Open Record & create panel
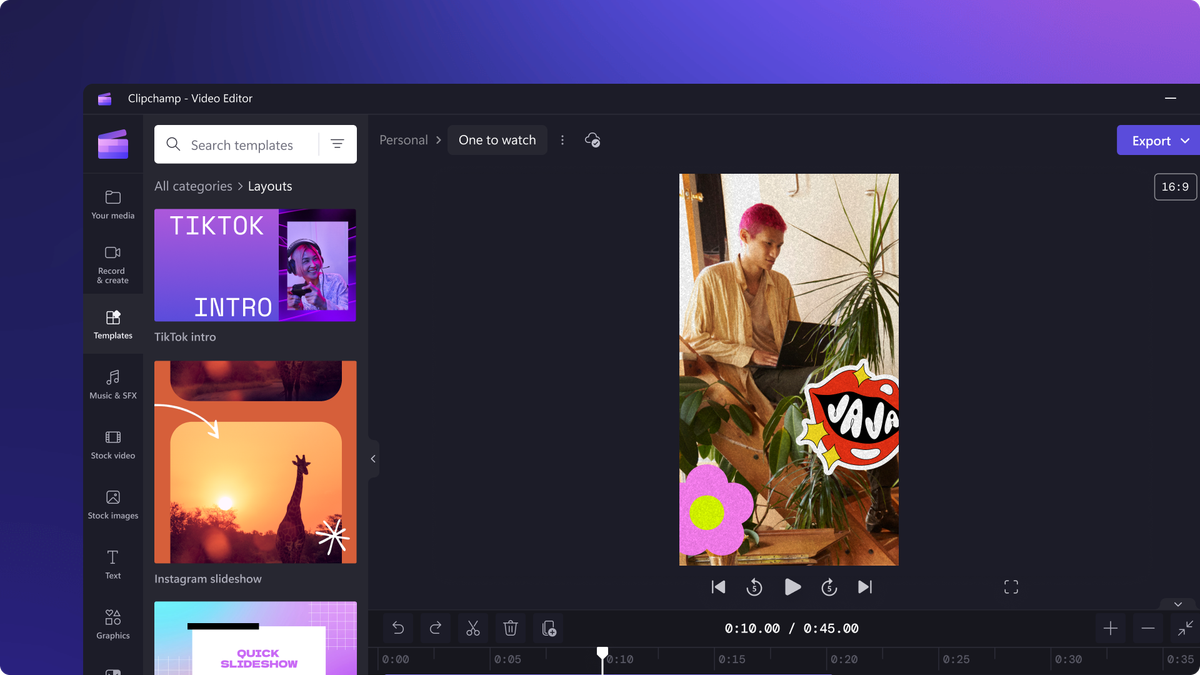1200x675 pixels. (x=113, y=264)
